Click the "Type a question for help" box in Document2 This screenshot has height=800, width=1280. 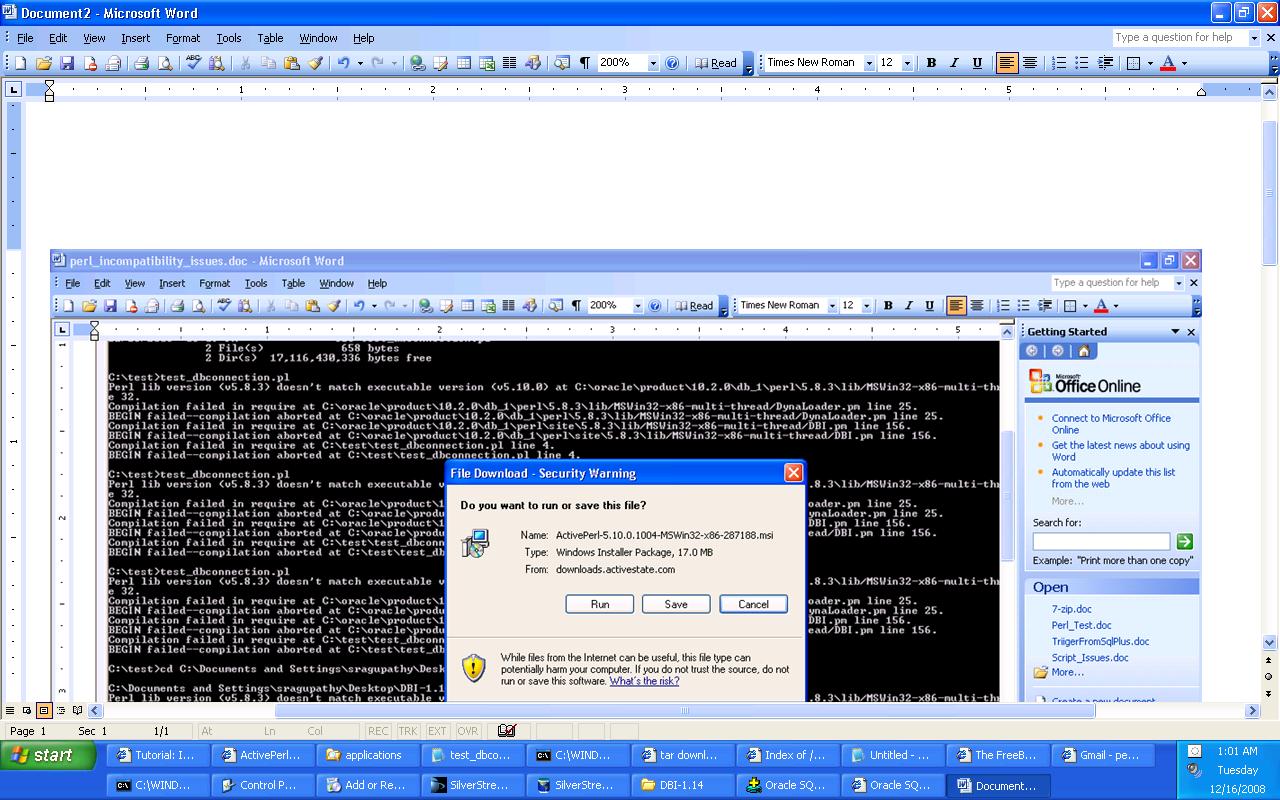(1180, 38)
